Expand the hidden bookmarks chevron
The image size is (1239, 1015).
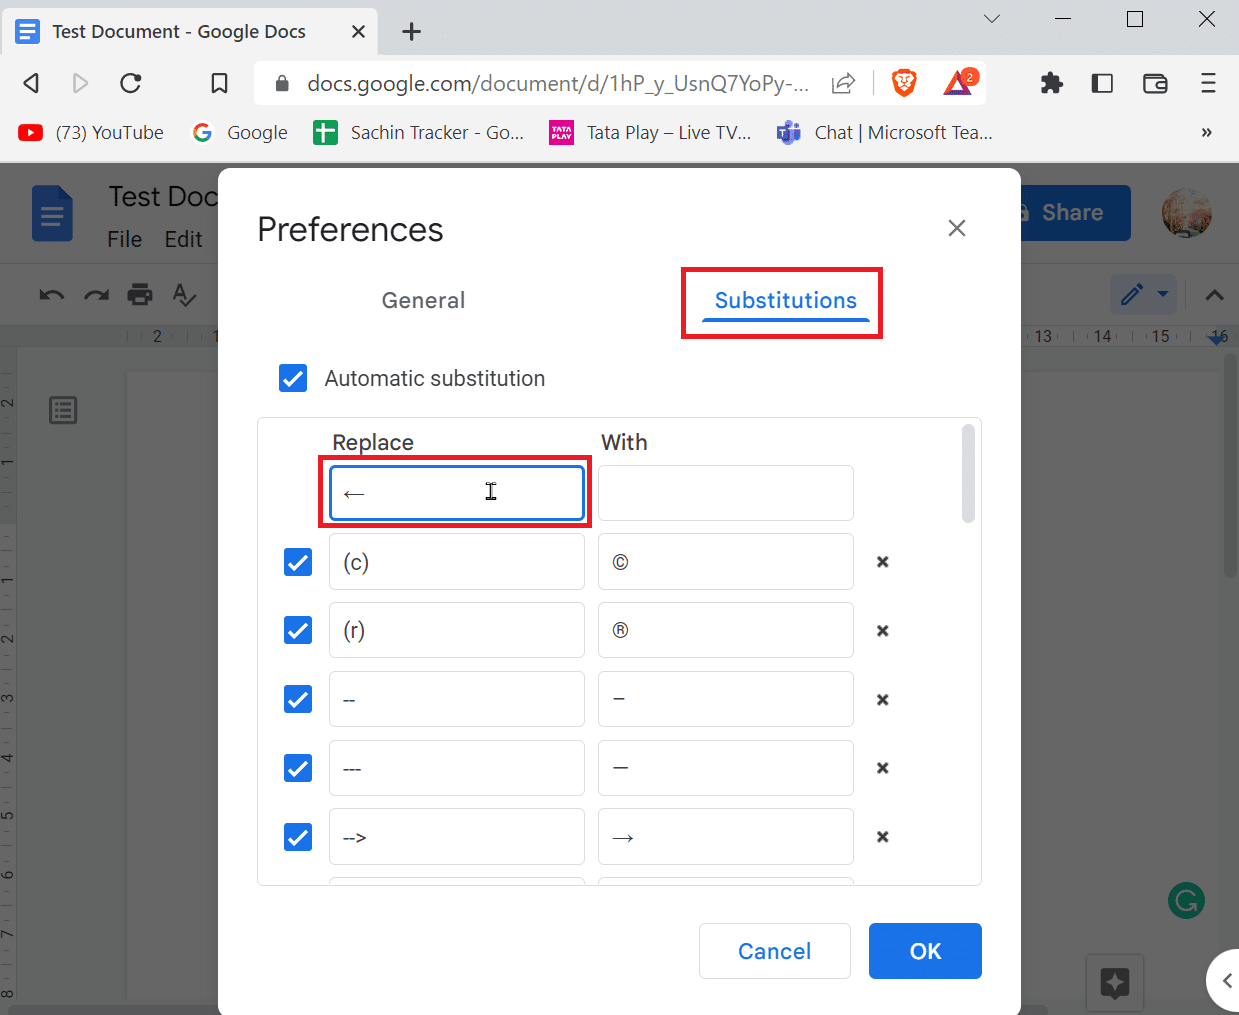[1206, 132]
